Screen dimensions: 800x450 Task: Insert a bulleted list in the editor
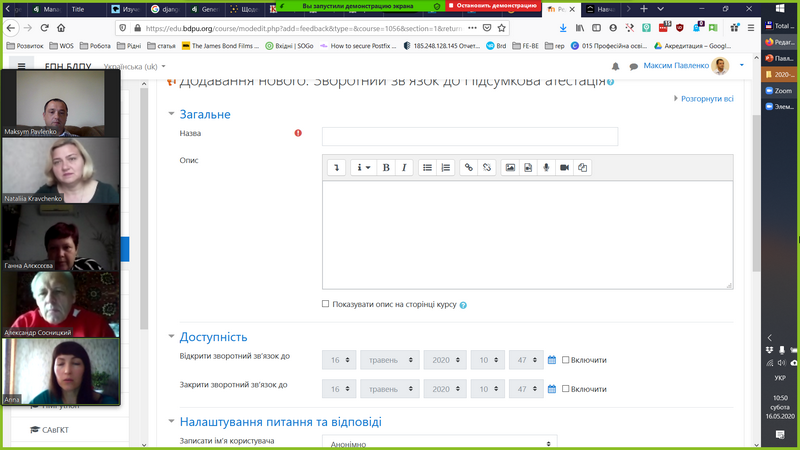pos(427,168)
